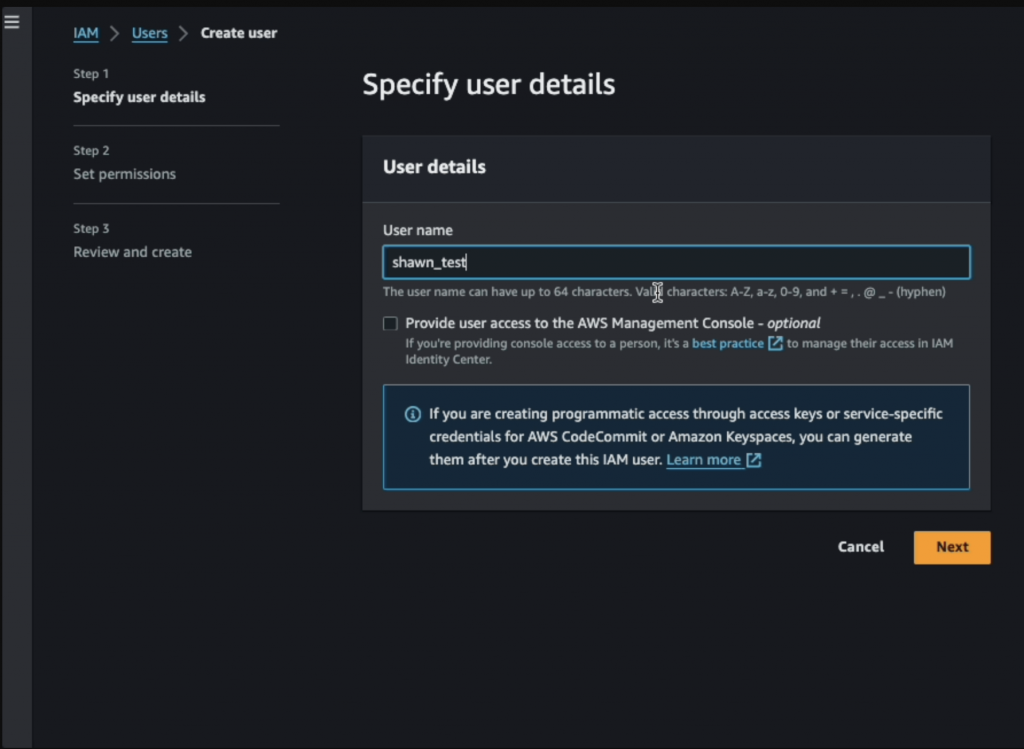Click the User details panel header
Image resolution: width=1024 pixels, height=749 pixels.
(434, 167)
